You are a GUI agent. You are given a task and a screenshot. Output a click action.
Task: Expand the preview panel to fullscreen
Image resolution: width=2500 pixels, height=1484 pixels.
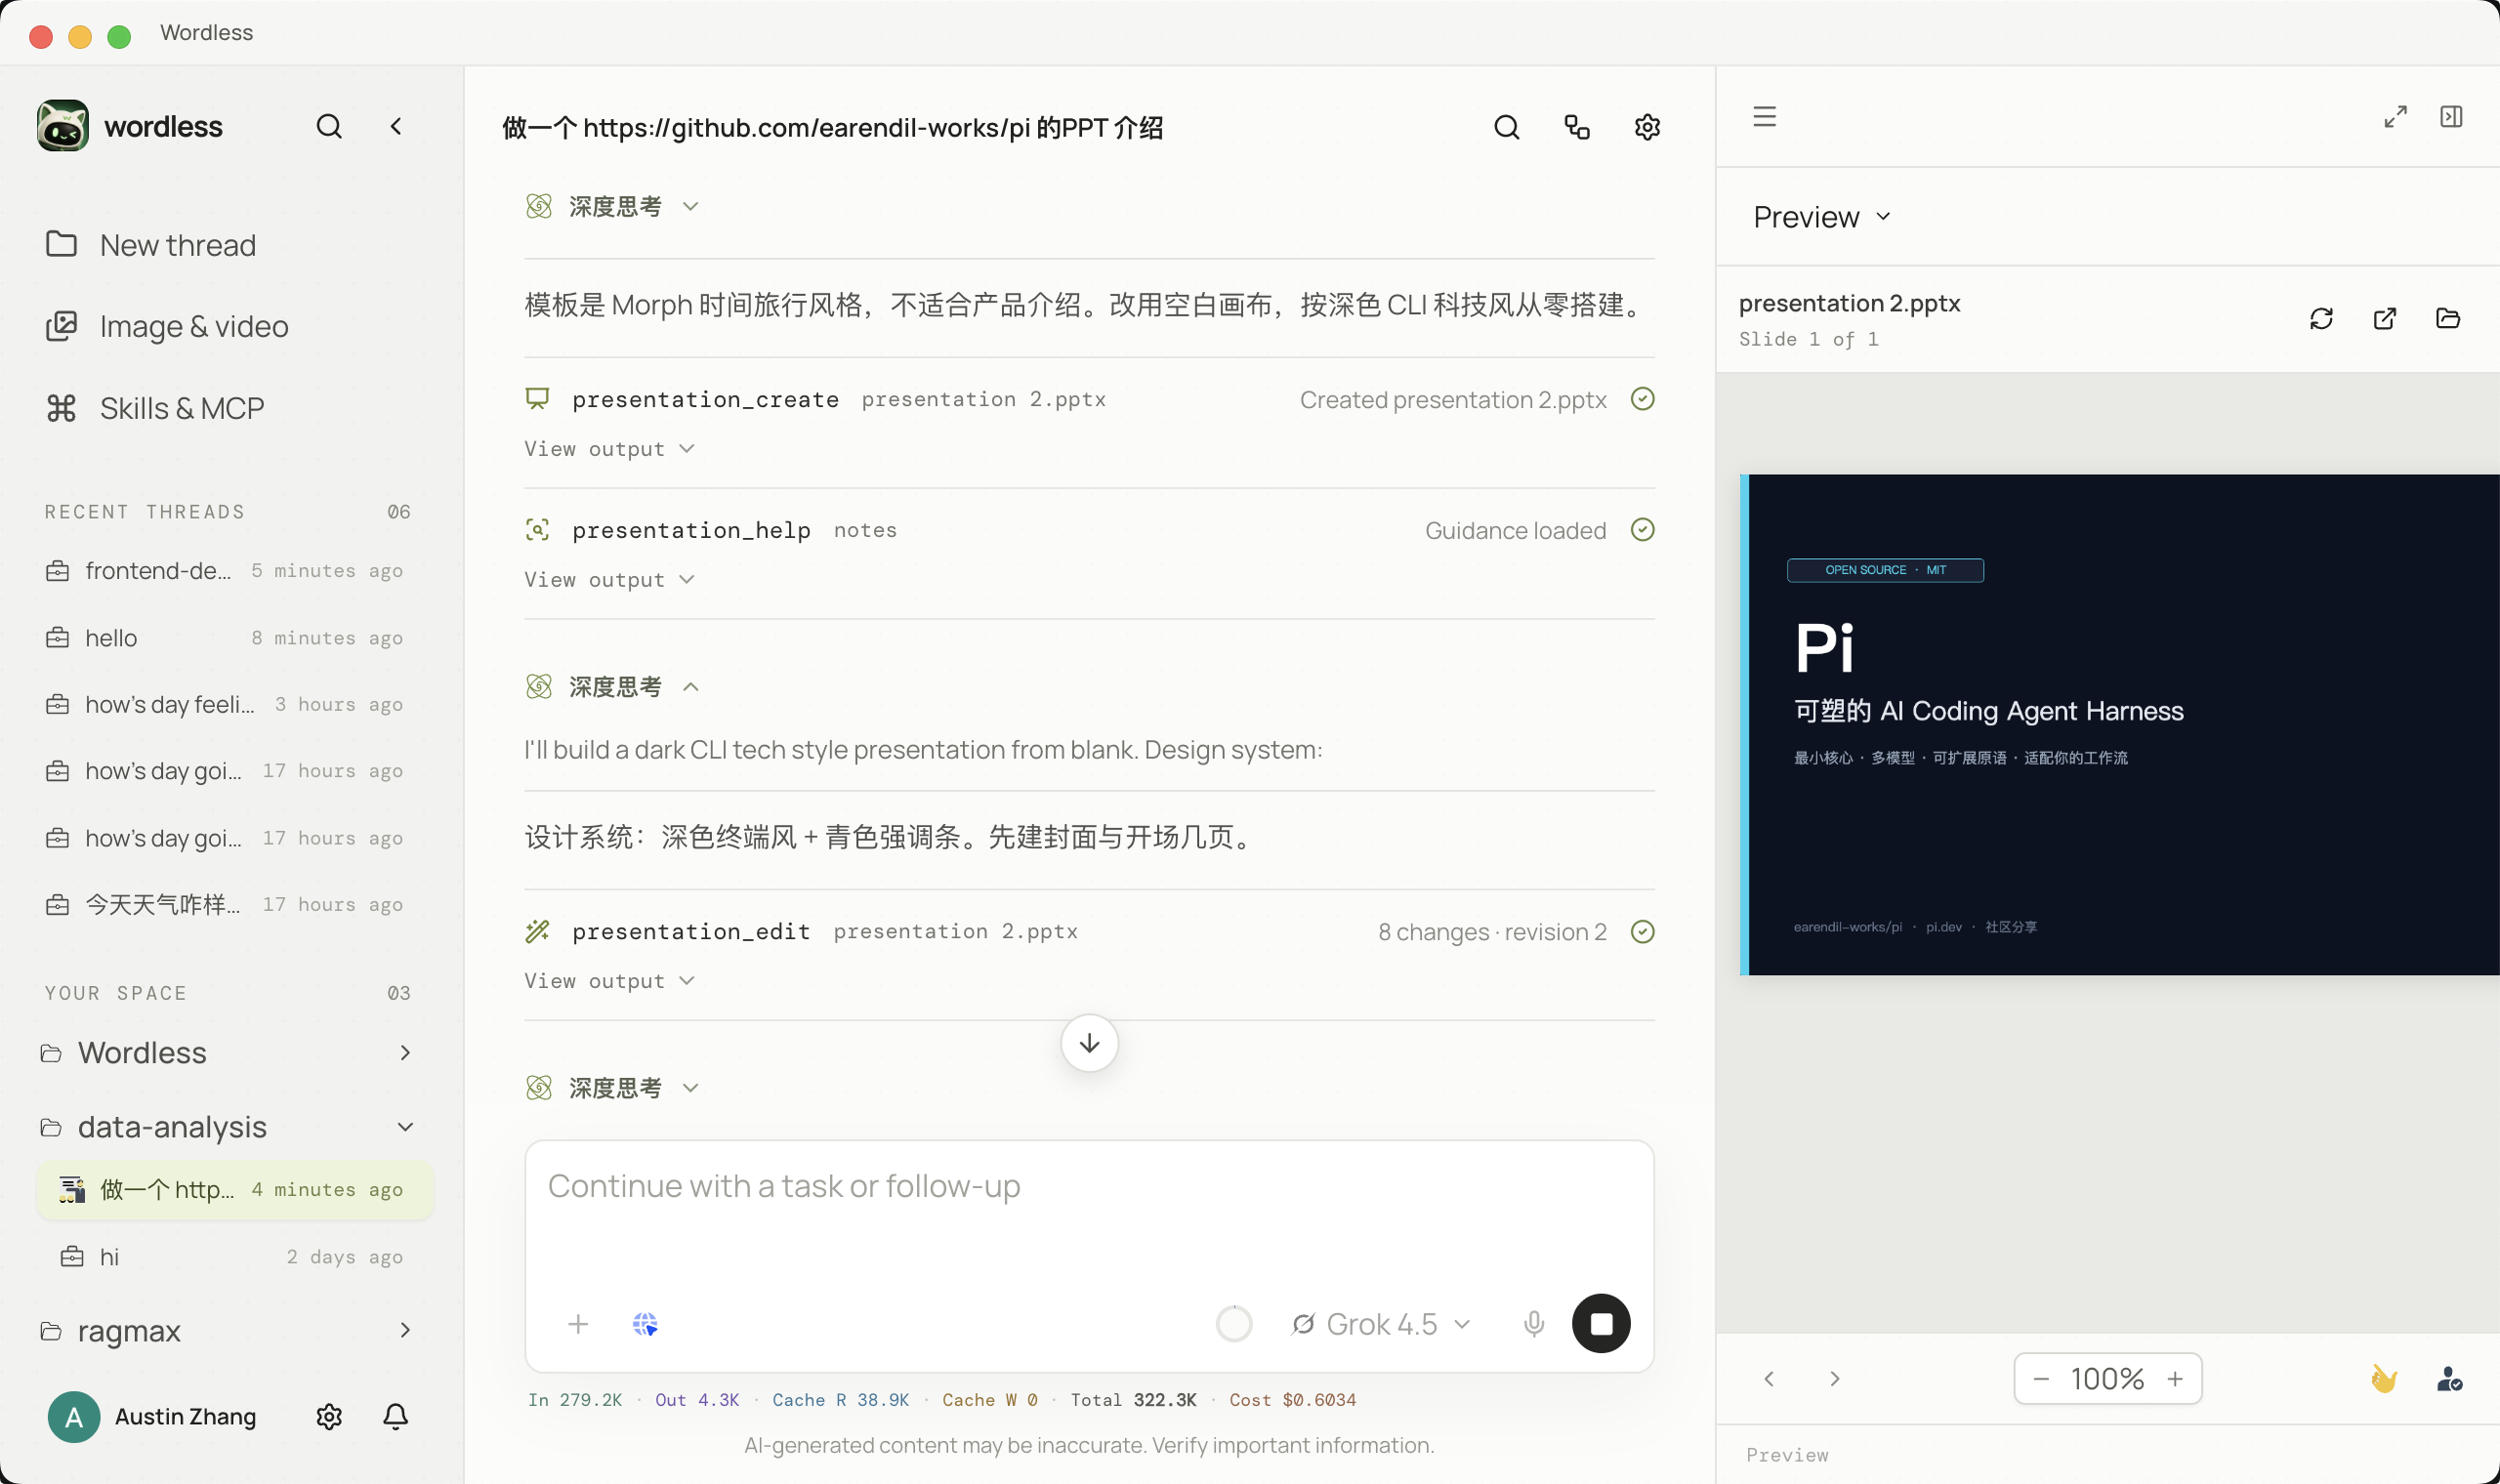coord(2395,116)
